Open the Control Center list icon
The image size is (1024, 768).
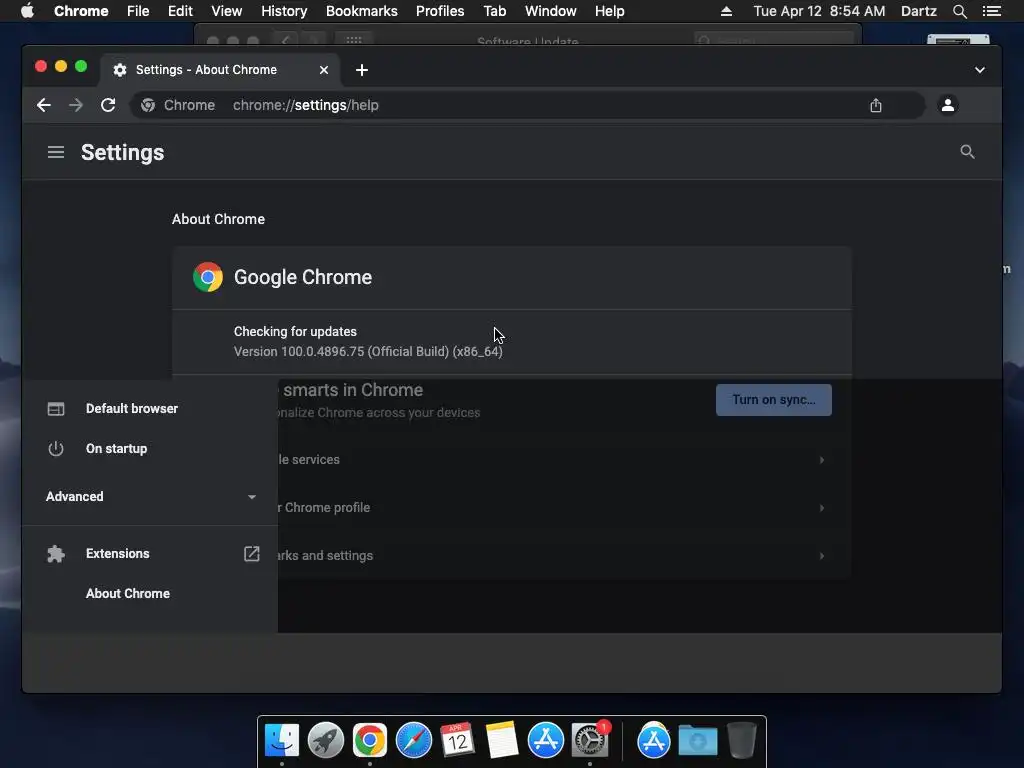click(x=992, y=11)
